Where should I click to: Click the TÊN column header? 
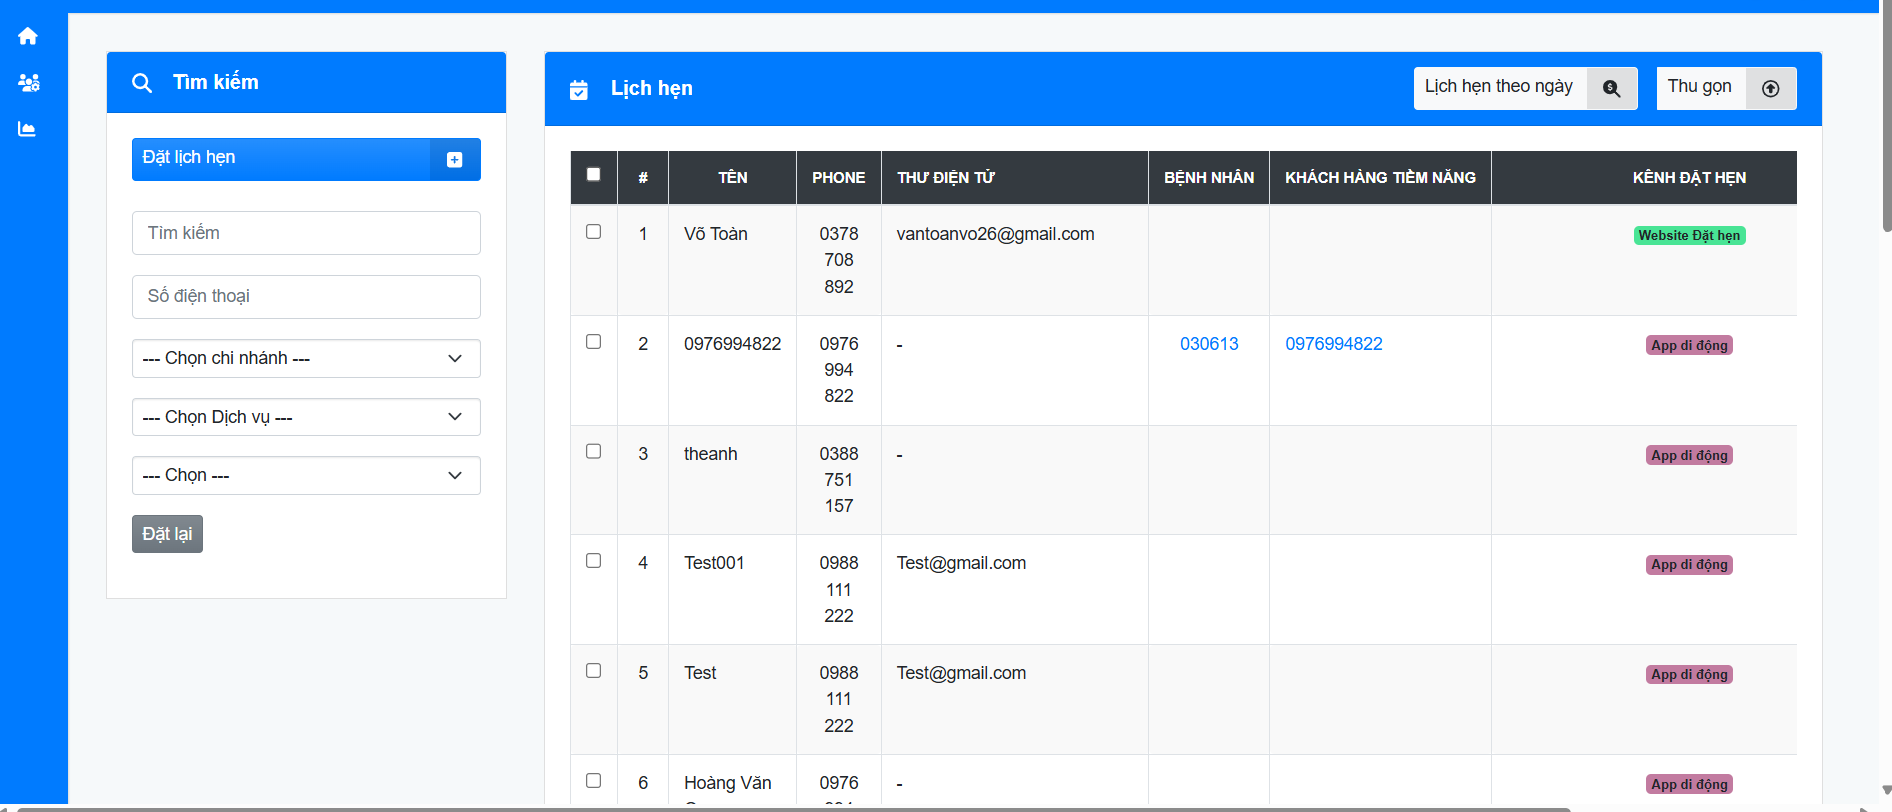pos(732,178)
